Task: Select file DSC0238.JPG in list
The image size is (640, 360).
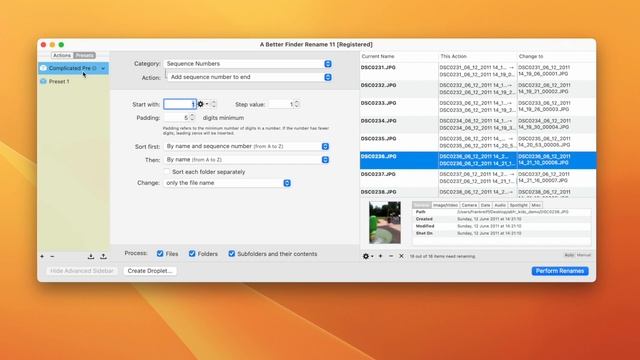Action: [x=478, y=192]
